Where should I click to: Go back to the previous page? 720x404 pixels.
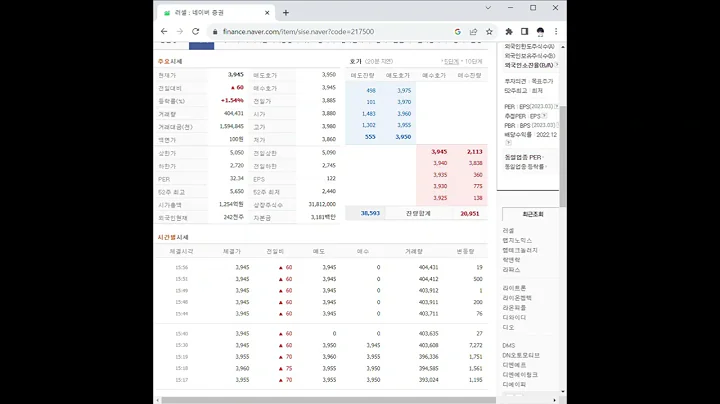click(164, 31)
